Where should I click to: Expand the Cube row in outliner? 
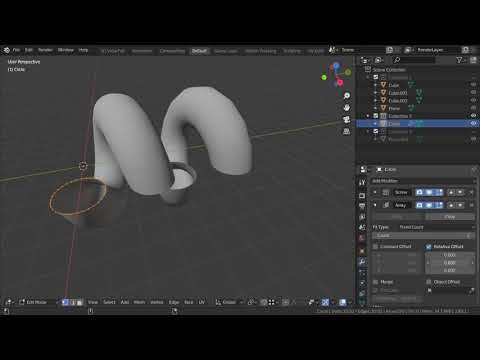pos(375,85)
